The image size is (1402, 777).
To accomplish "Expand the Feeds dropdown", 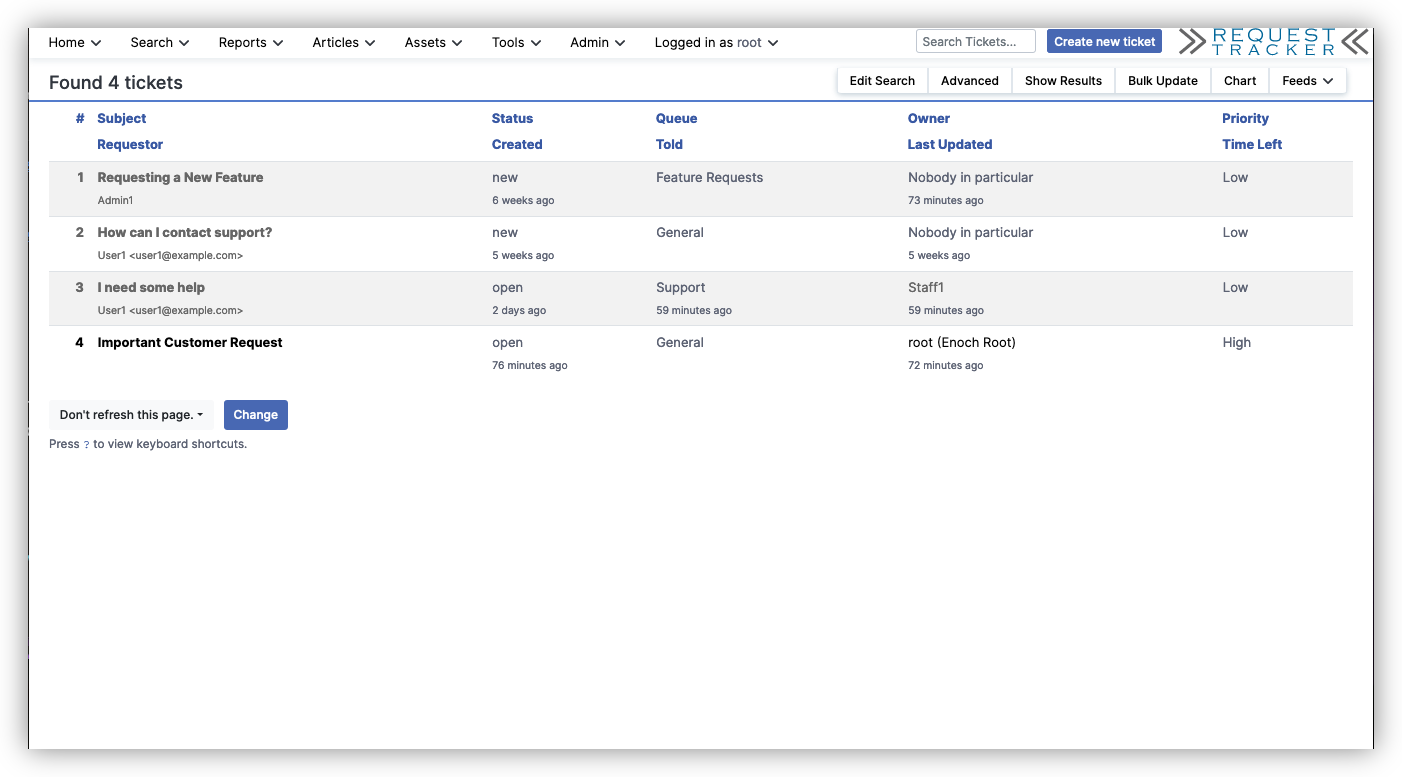I will [x=1308, y=81].
